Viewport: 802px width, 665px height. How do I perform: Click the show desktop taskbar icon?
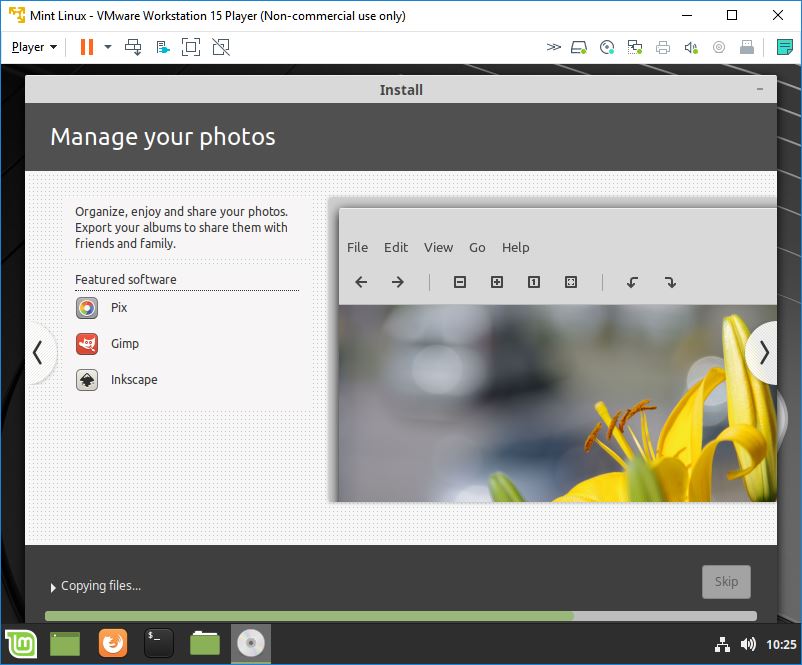65,644
